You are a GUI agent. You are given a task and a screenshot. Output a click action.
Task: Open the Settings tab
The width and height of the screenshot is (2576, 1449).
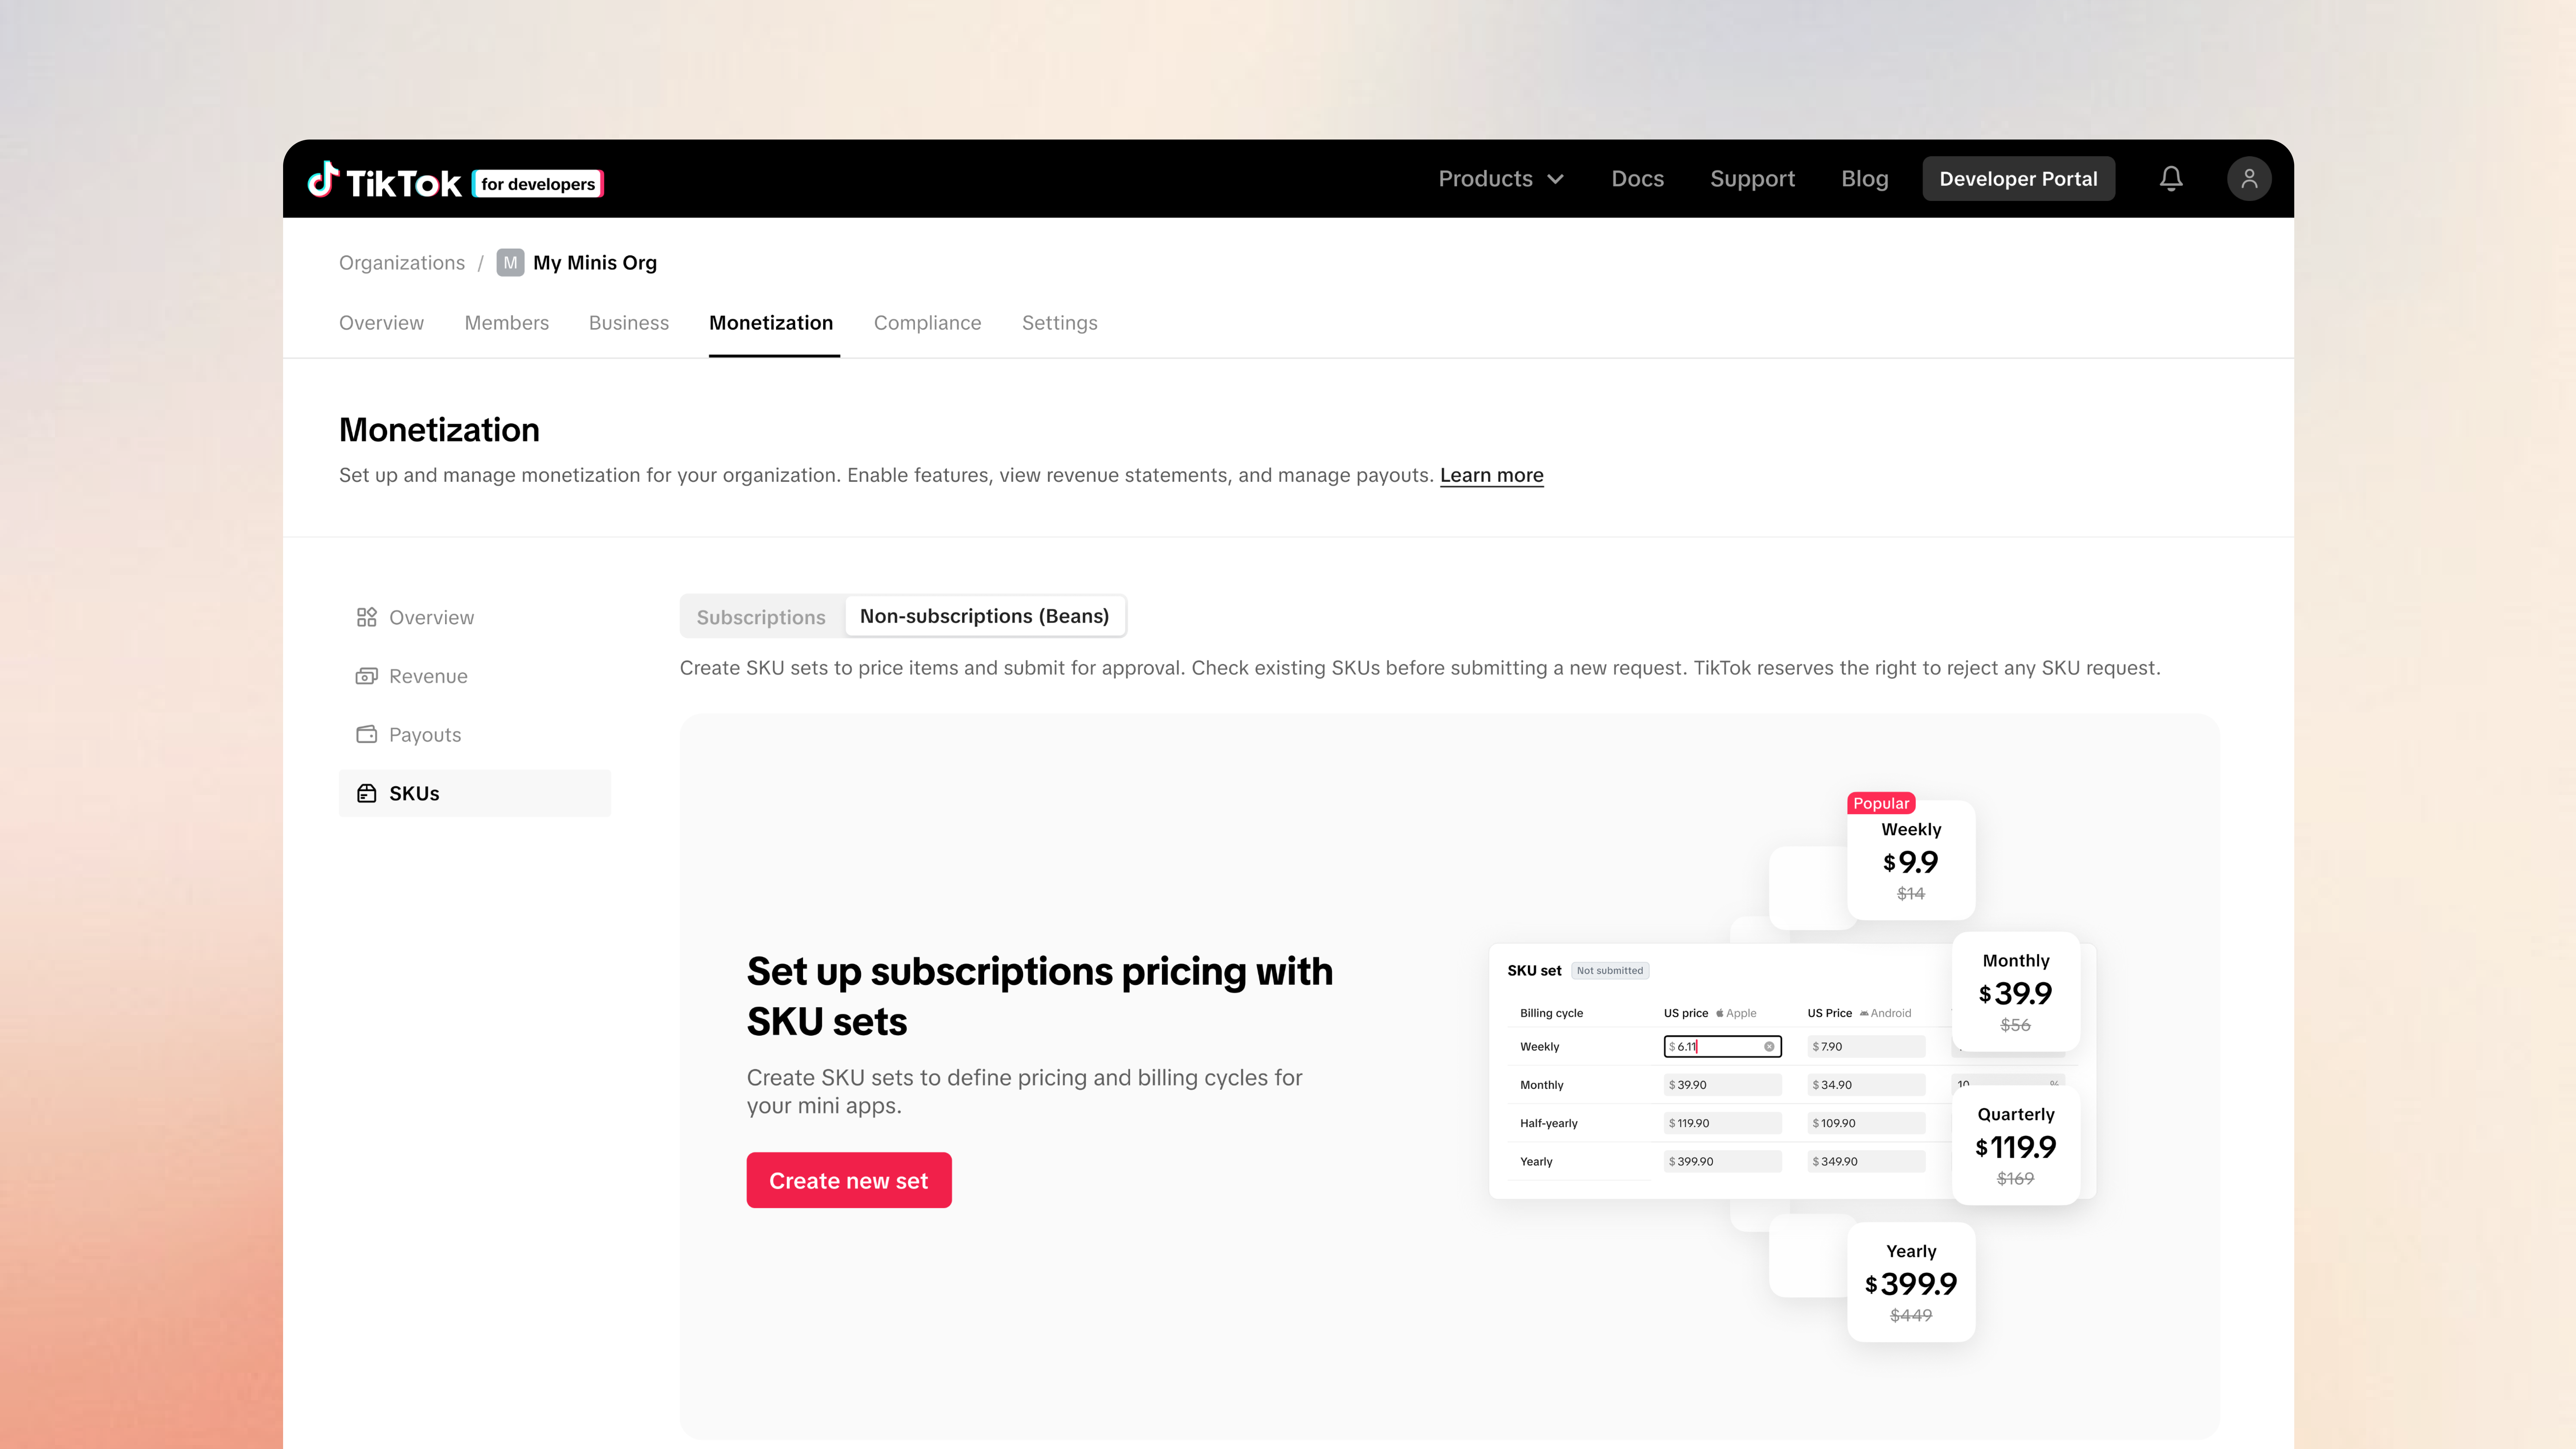pos(1060,323)
